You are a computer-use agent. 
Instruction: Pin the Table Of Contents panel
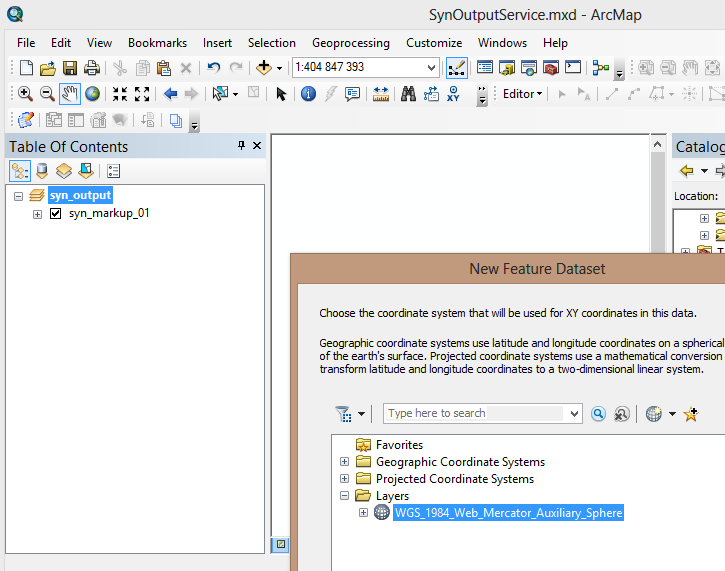coord(241,146)
